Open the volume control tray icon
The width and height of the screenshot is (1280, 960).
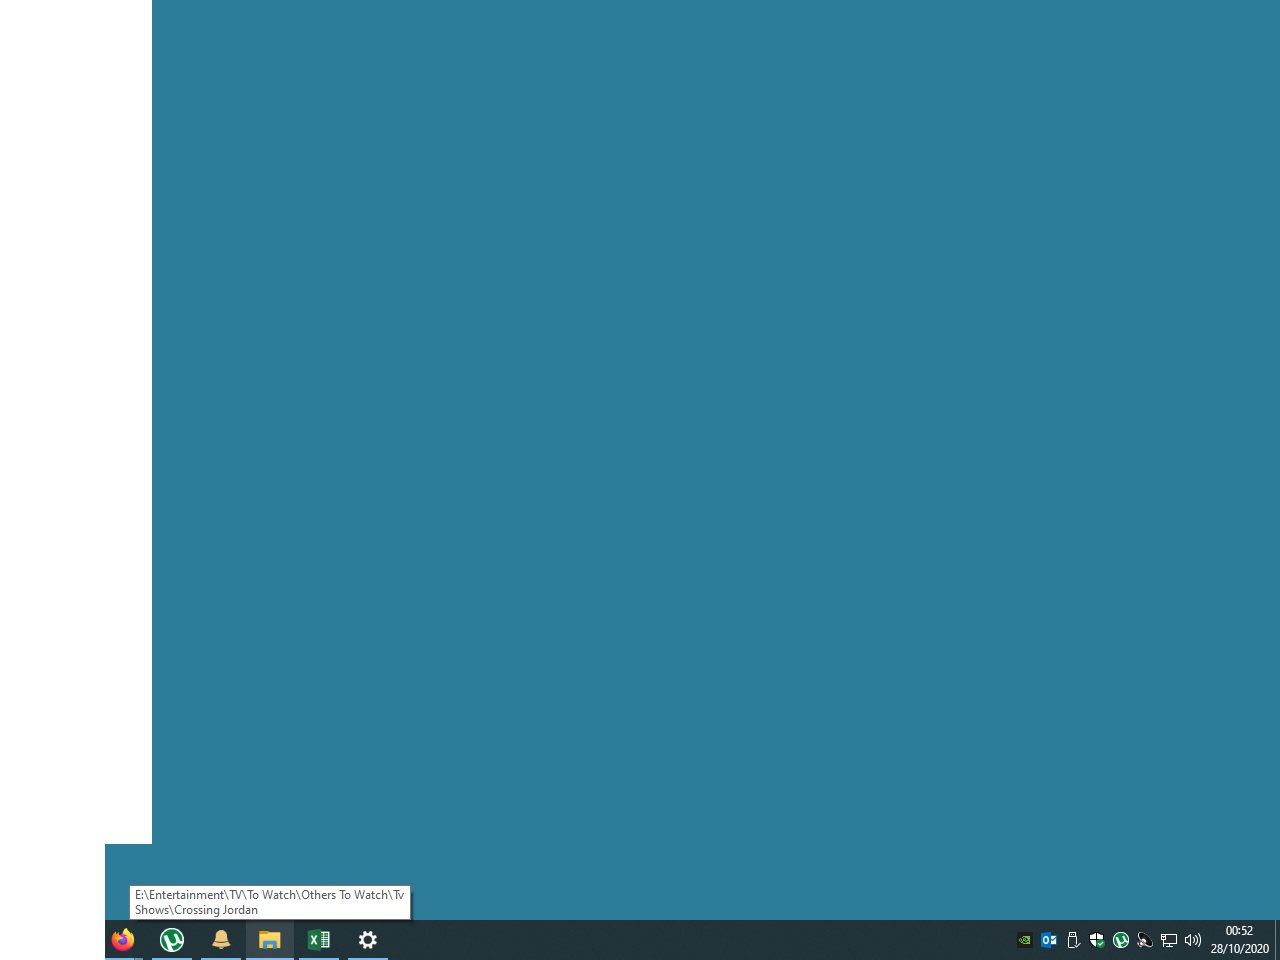[x=1193, y=940]
